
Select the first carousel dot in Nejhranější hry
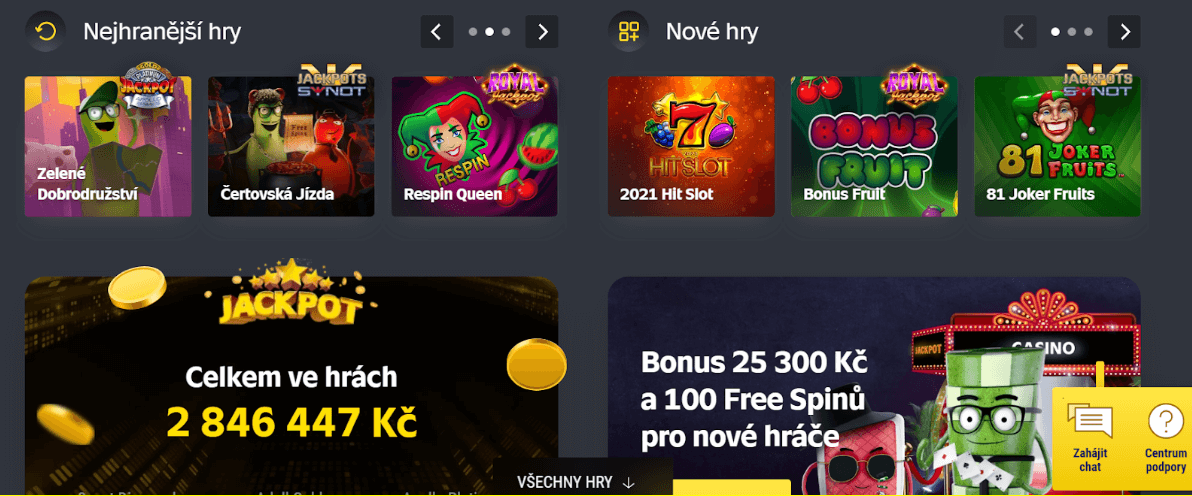pyautogui.click(x=473, y=32)
